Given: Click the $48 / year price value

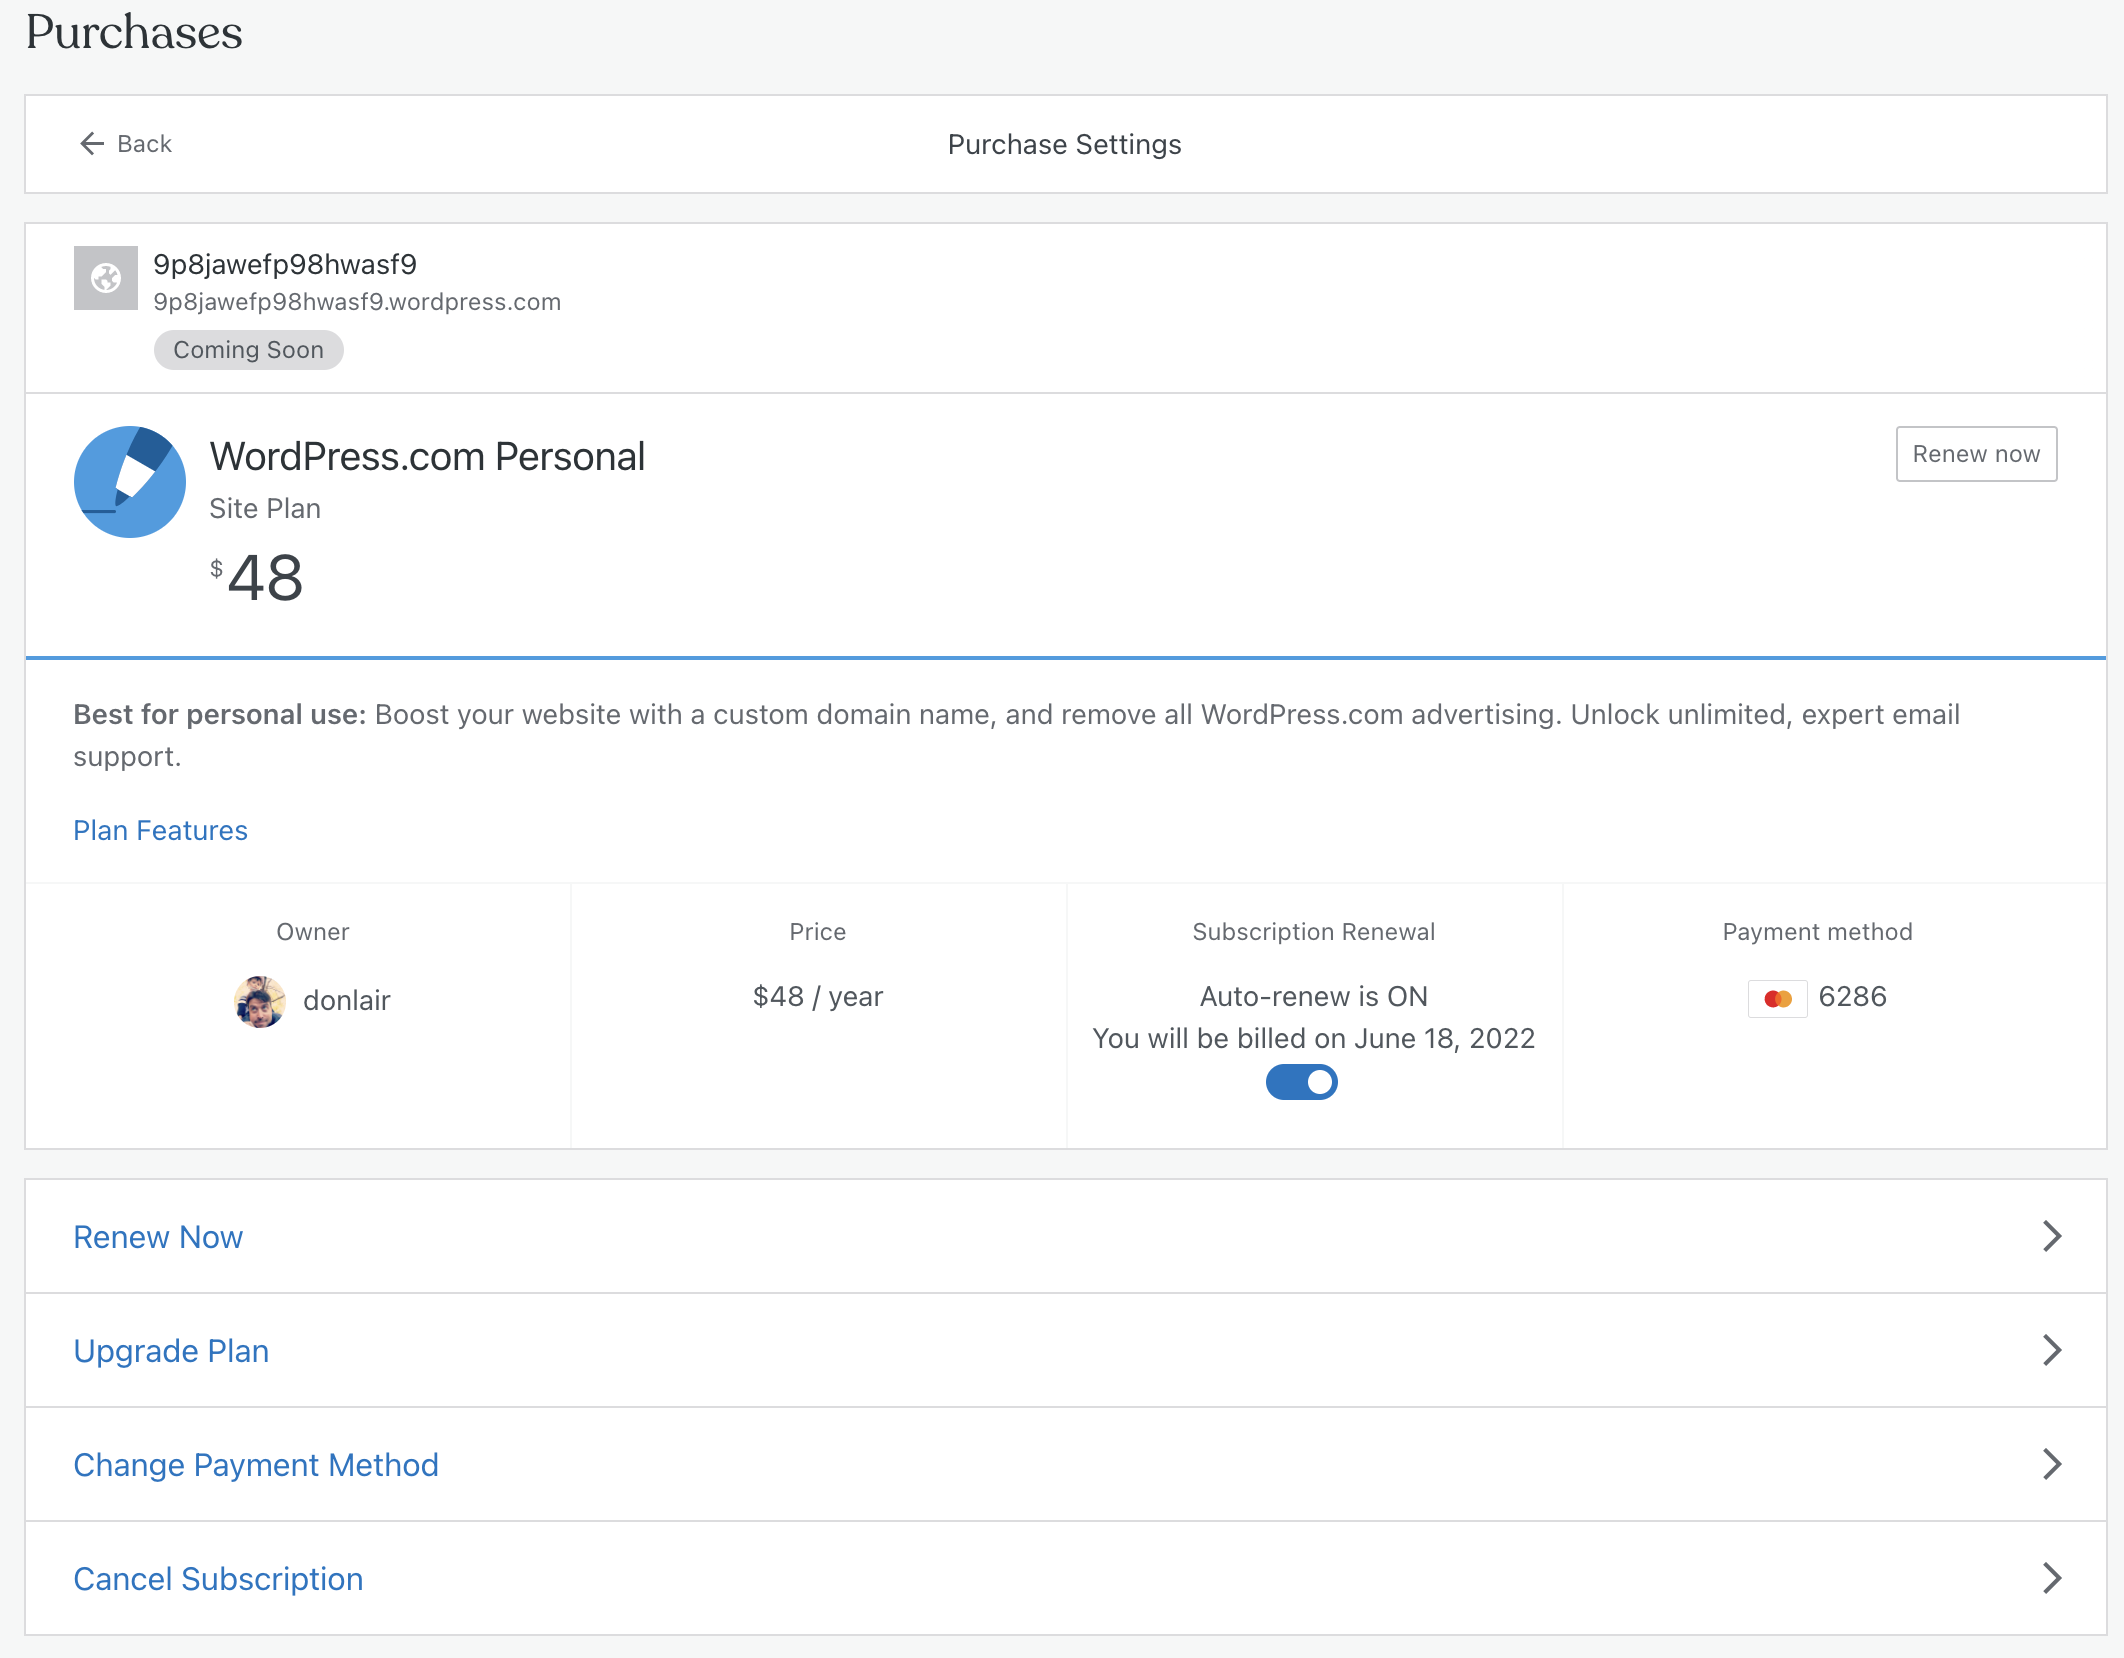Looking at the screenshot, I should point(818,997).
